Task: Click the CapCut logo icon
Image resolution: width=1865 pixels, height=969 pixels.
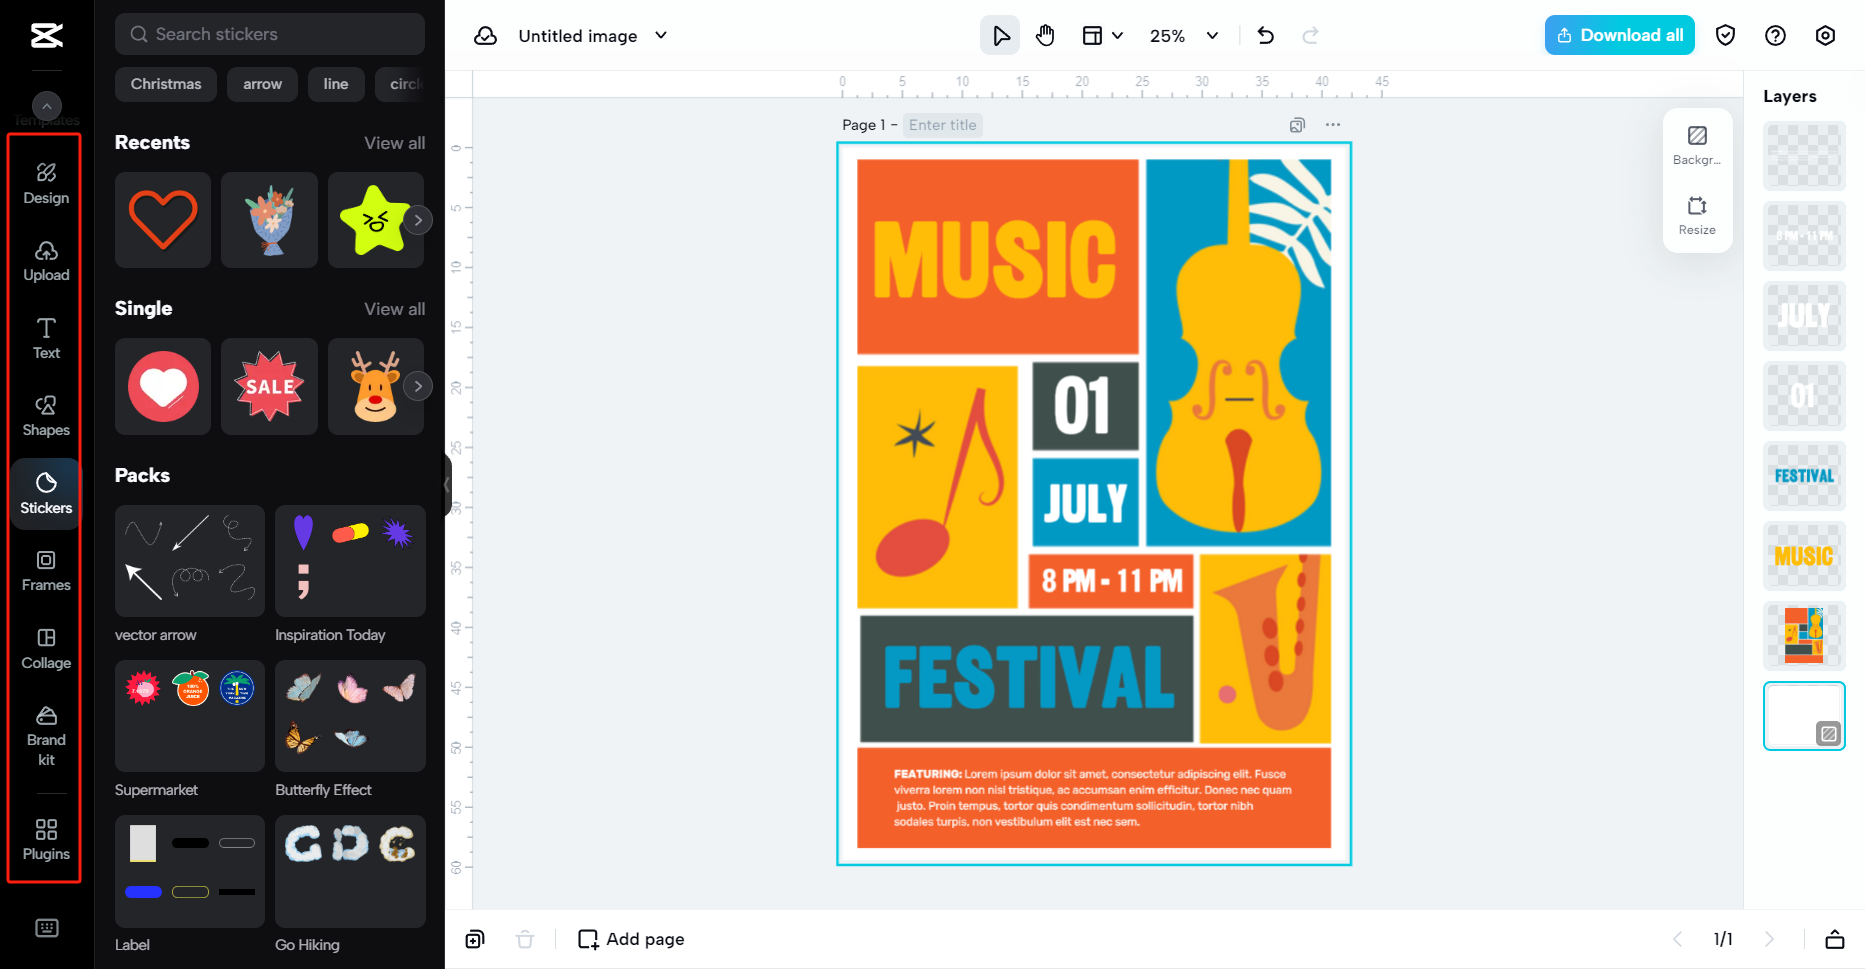Action: [46, 36]
